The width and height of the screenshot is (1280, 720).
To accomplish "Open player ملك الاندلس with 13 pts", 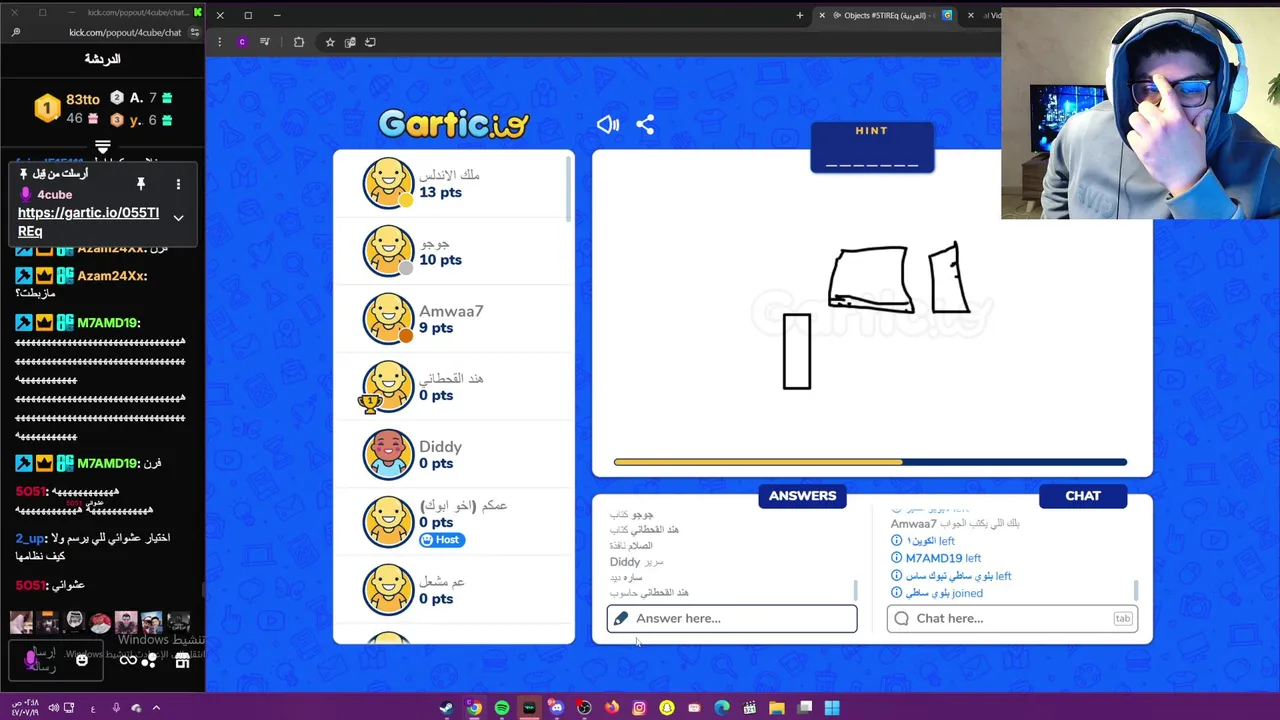I will tap(453, 183).
